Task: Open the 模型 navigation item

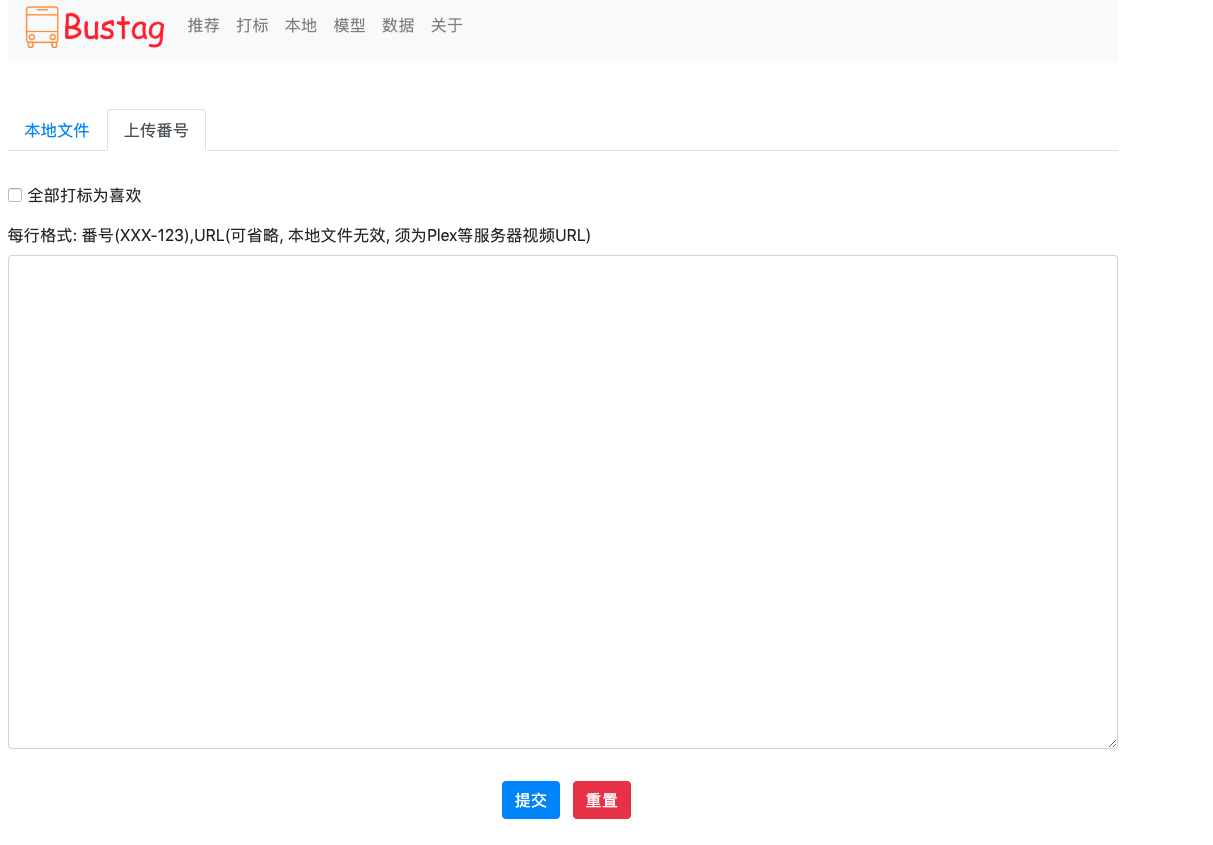Action: click(x=350, y=26)
